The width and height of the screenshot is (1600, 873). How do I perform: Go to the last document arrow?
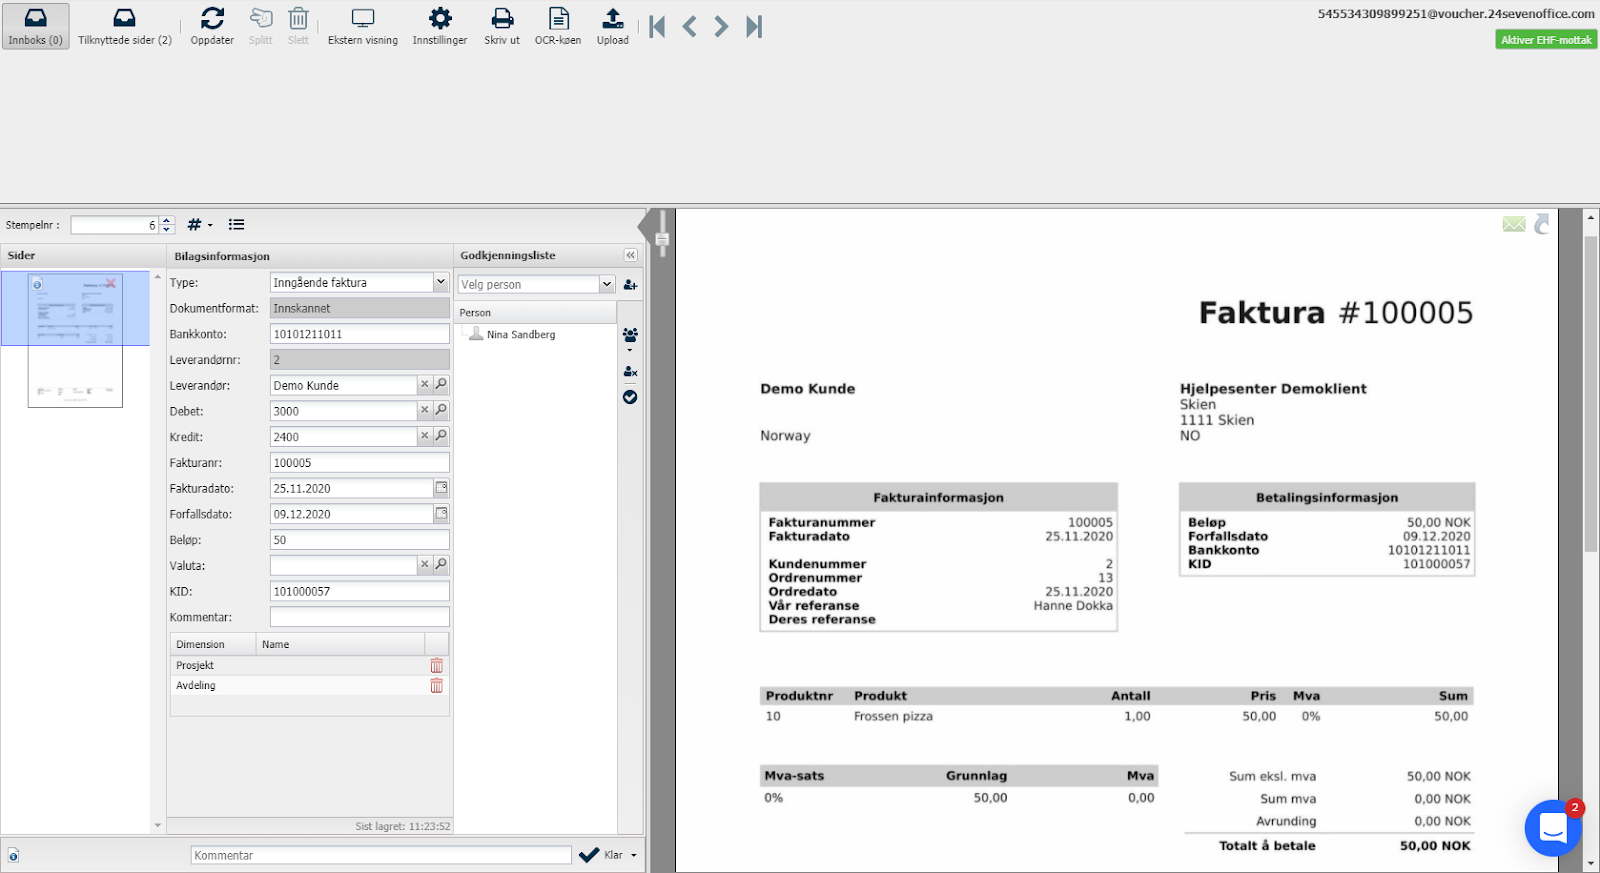coord(754,27)
